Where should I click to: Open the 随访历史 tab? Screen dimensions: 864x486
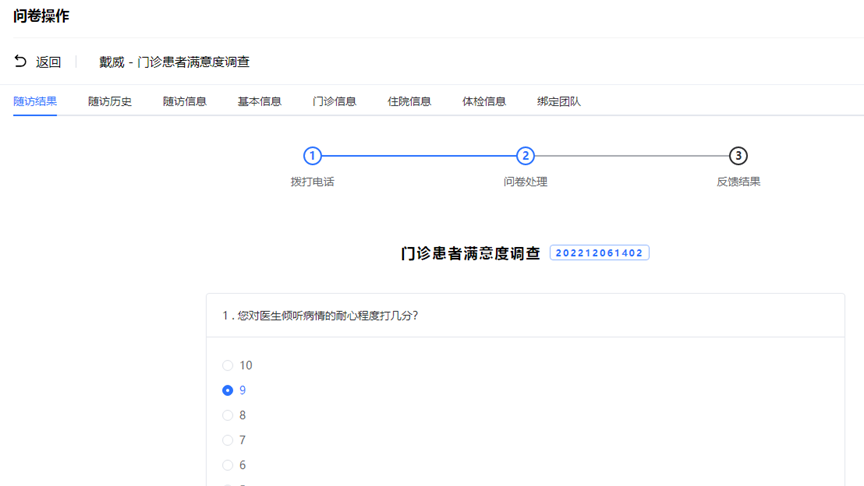[110, 101]
